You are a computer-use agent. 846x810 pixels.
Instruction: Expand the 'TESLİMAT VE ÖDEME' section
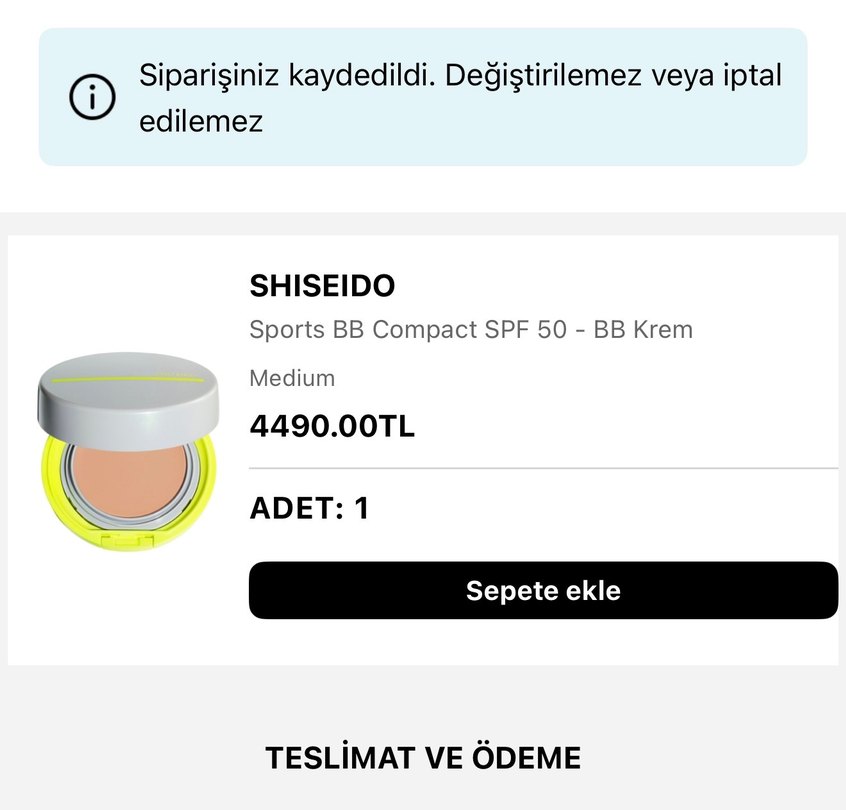point(423,757)
